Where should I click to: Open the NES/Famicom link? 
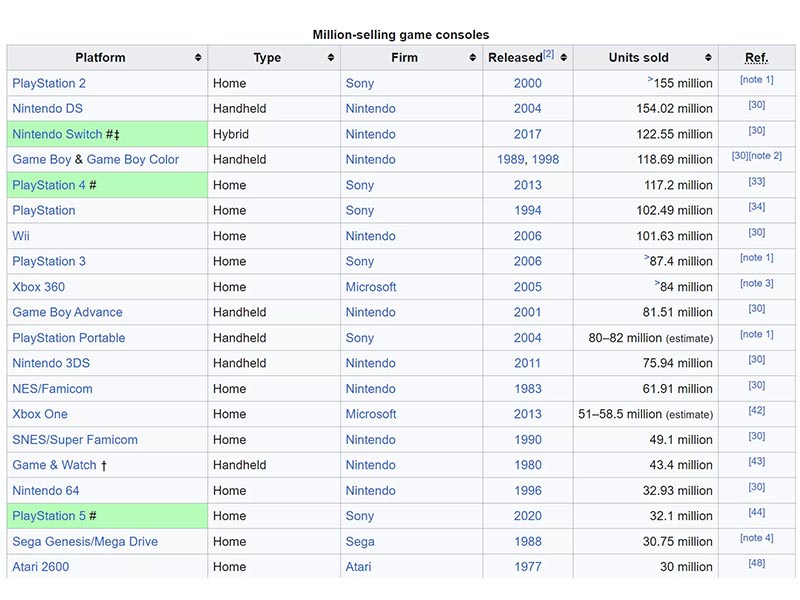click(x=53, y=389)
